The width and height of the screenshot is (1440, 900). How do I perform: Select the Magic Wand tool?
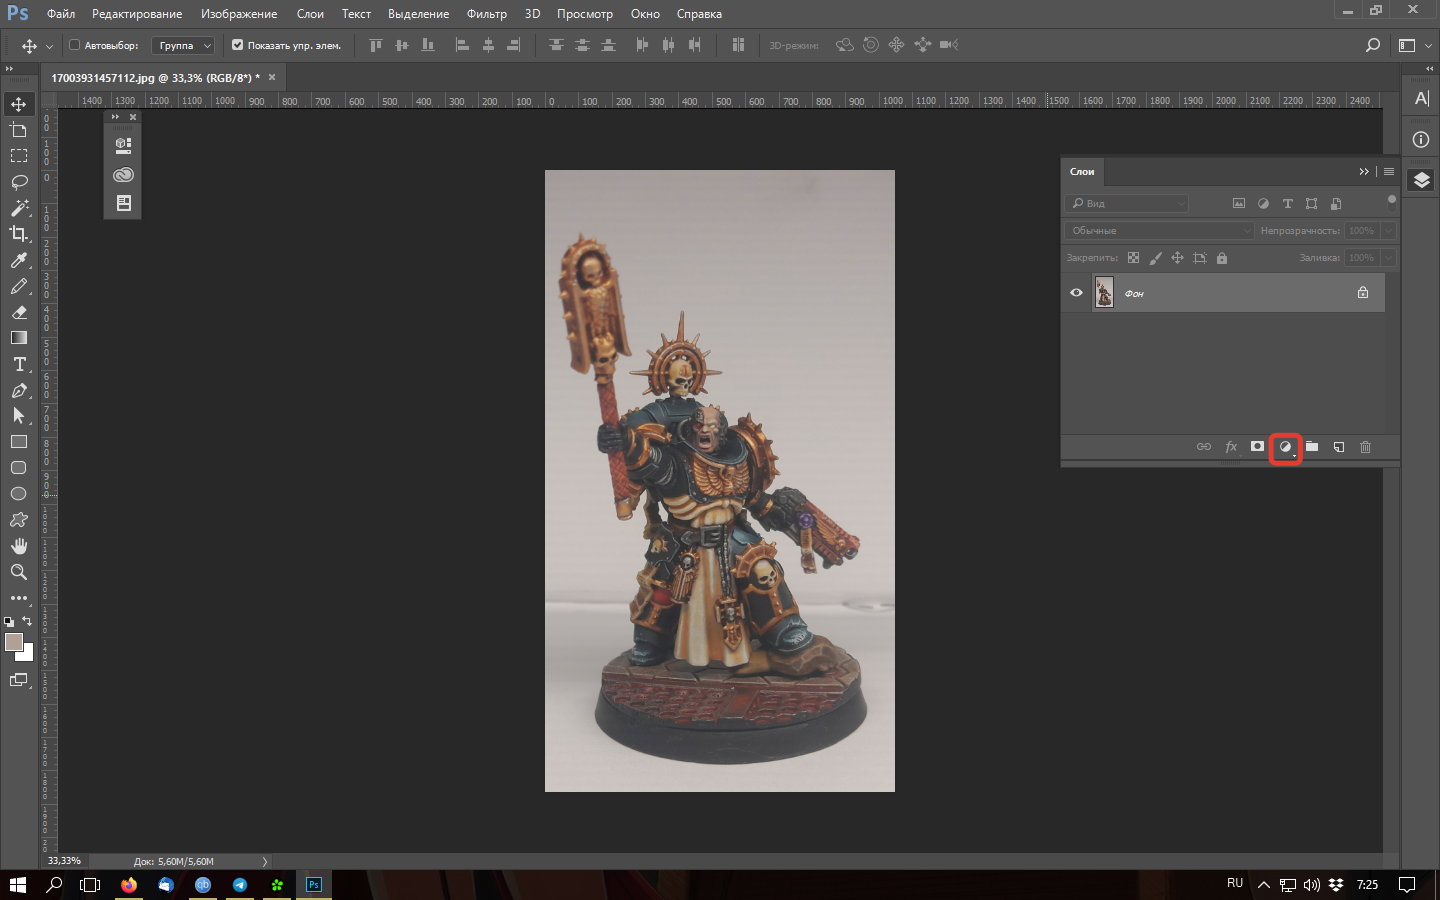point(19,208)
